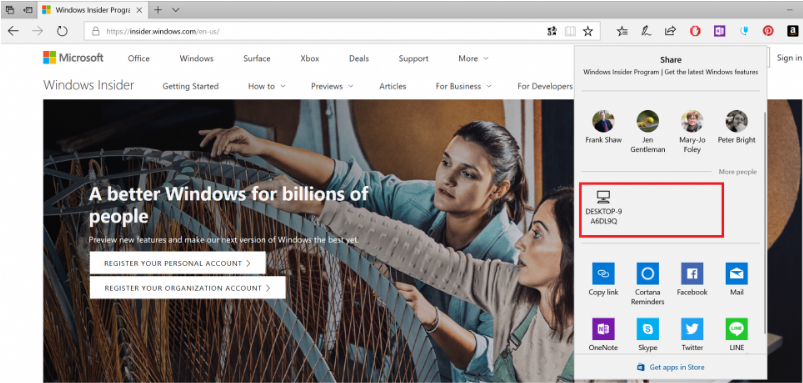Go back using the browser back arrow

(x=13, y=31)
